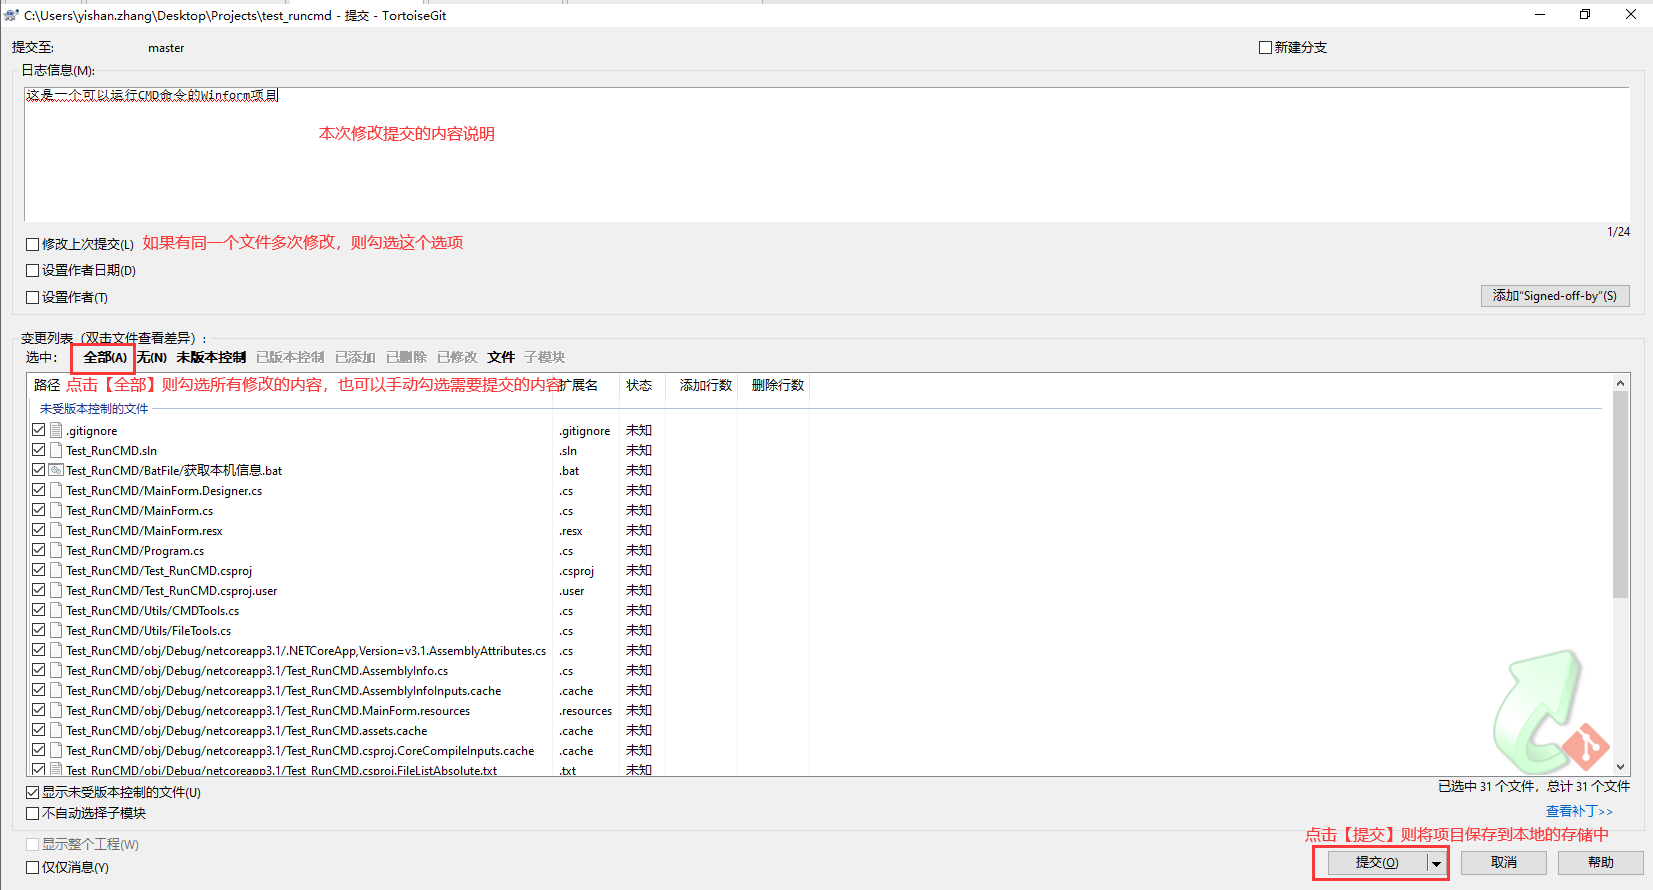Click the 取消 cancel button

pos(1503,863)
